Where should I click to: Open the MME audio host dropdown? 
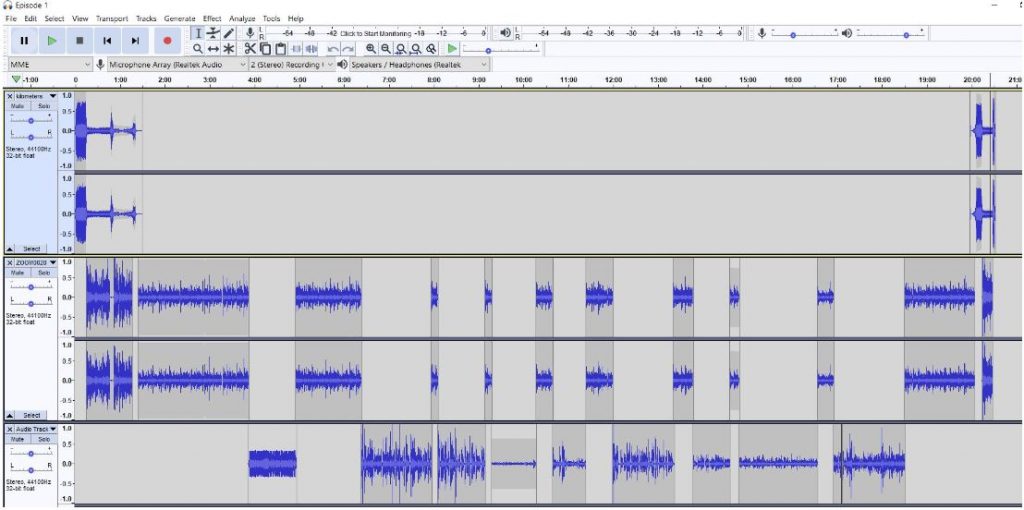[49, 65]
